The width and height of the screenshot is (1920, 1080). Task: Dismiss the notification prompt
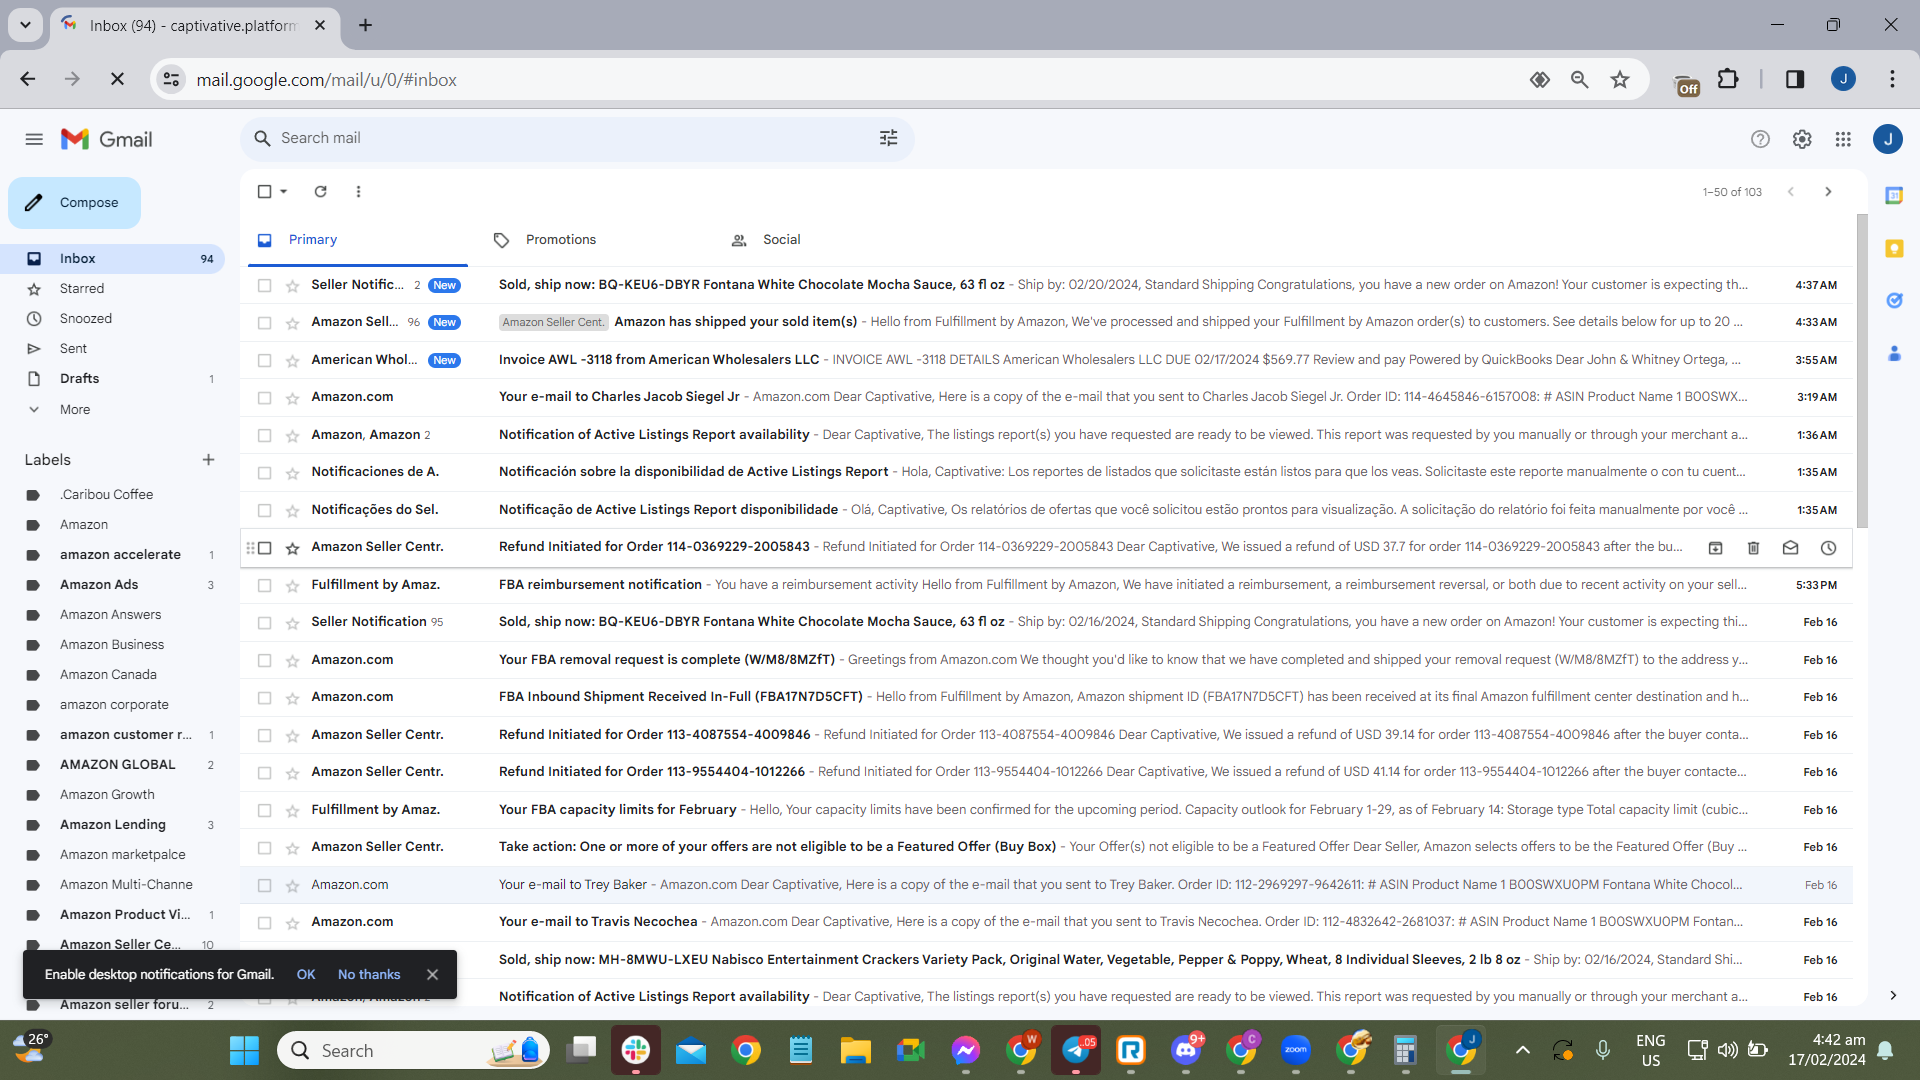[432, 975]
